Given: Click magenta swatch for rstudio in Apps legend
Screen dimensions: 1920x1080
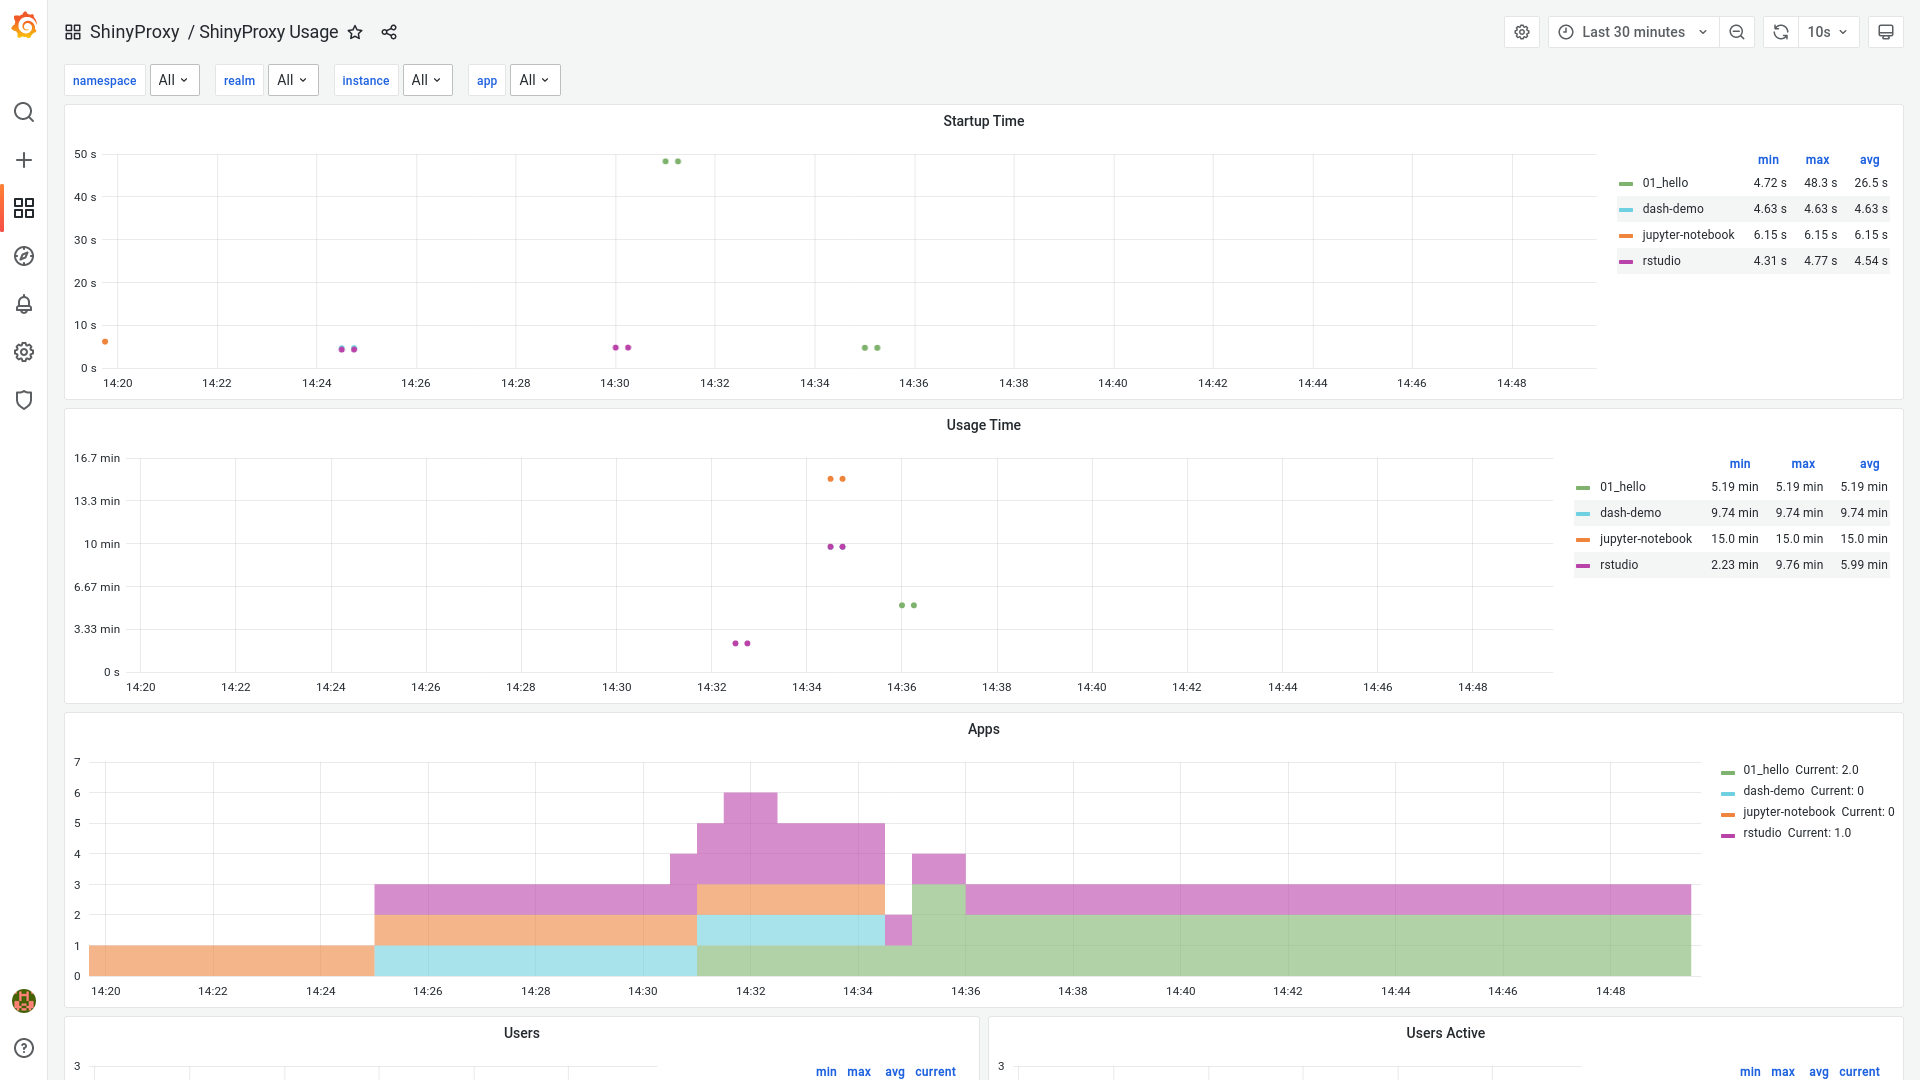Looking at the screenshot, I should [1728, 835].
